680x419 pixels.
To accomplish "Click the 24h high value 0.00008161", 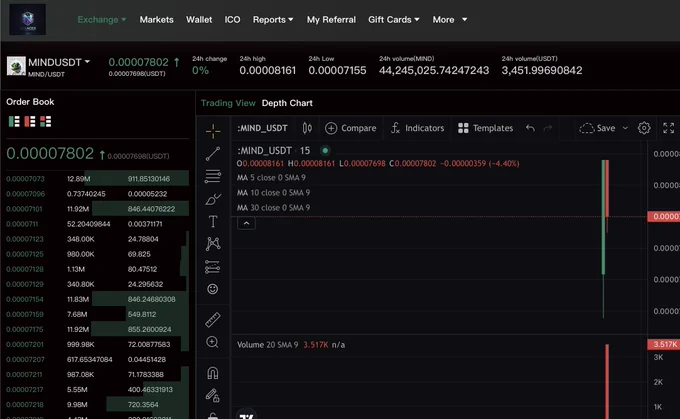I will [268, 70].
